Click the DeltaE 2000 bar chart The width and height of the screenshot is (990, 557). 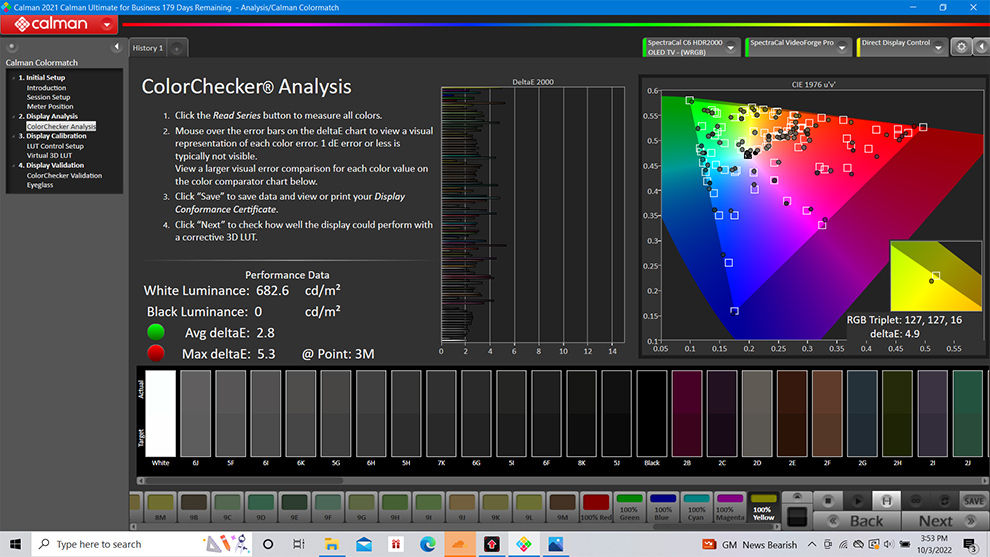(x=532, y=215)
